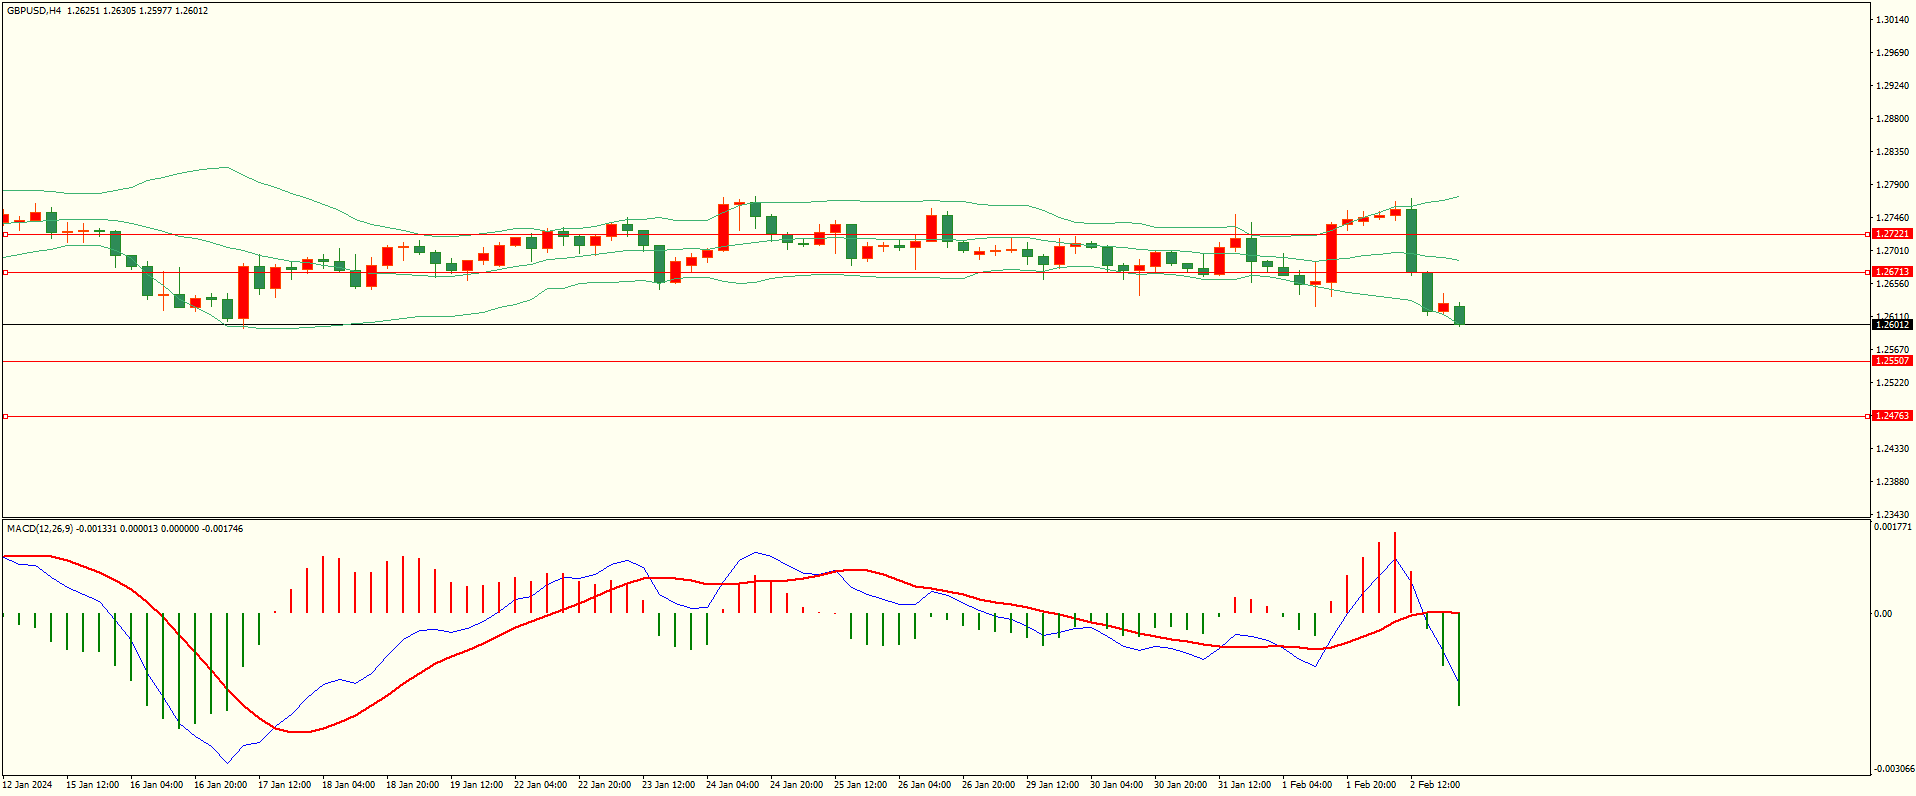Click the 1 Feb 20:00 time axis label
1916x796 pixels.
click(1371, 785)
